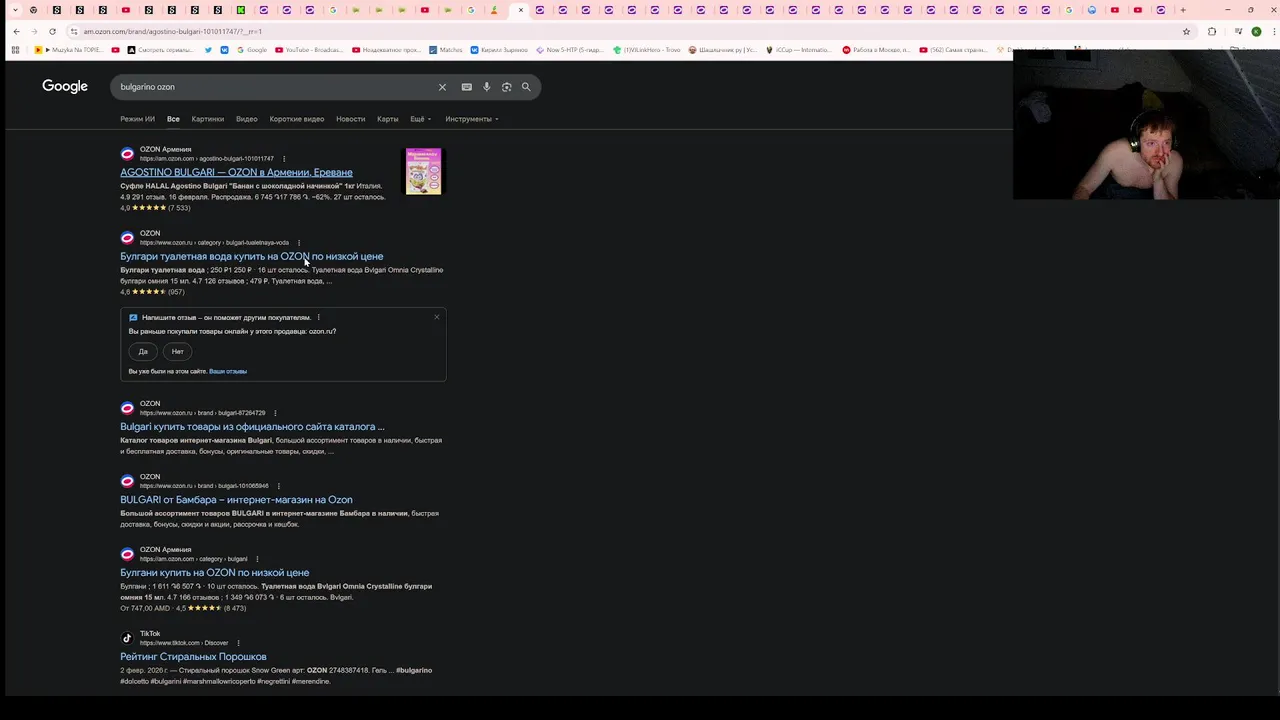This screenshot has height=720, width=1280.
Task: Close the review prompt card
Action: tap(436, 317)
